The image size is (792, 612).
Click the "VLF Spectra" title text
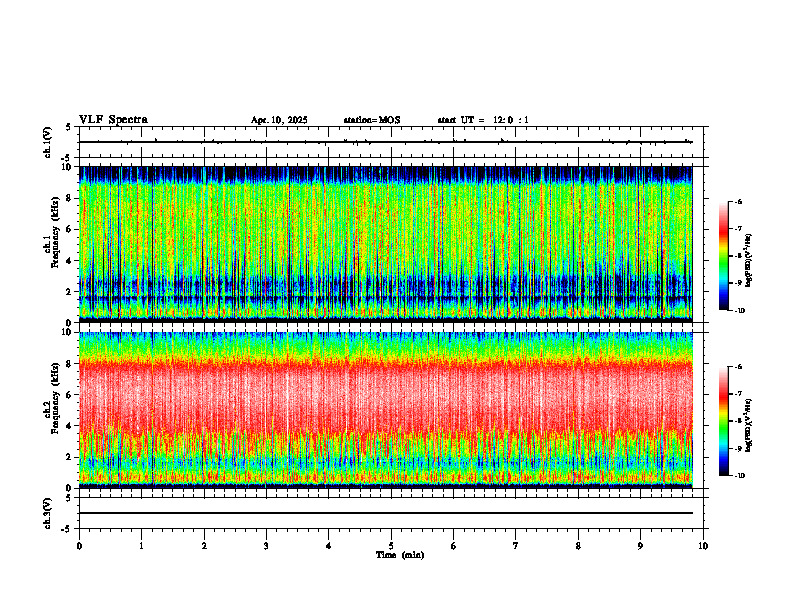pyautogui.click(x=113, y=120)
